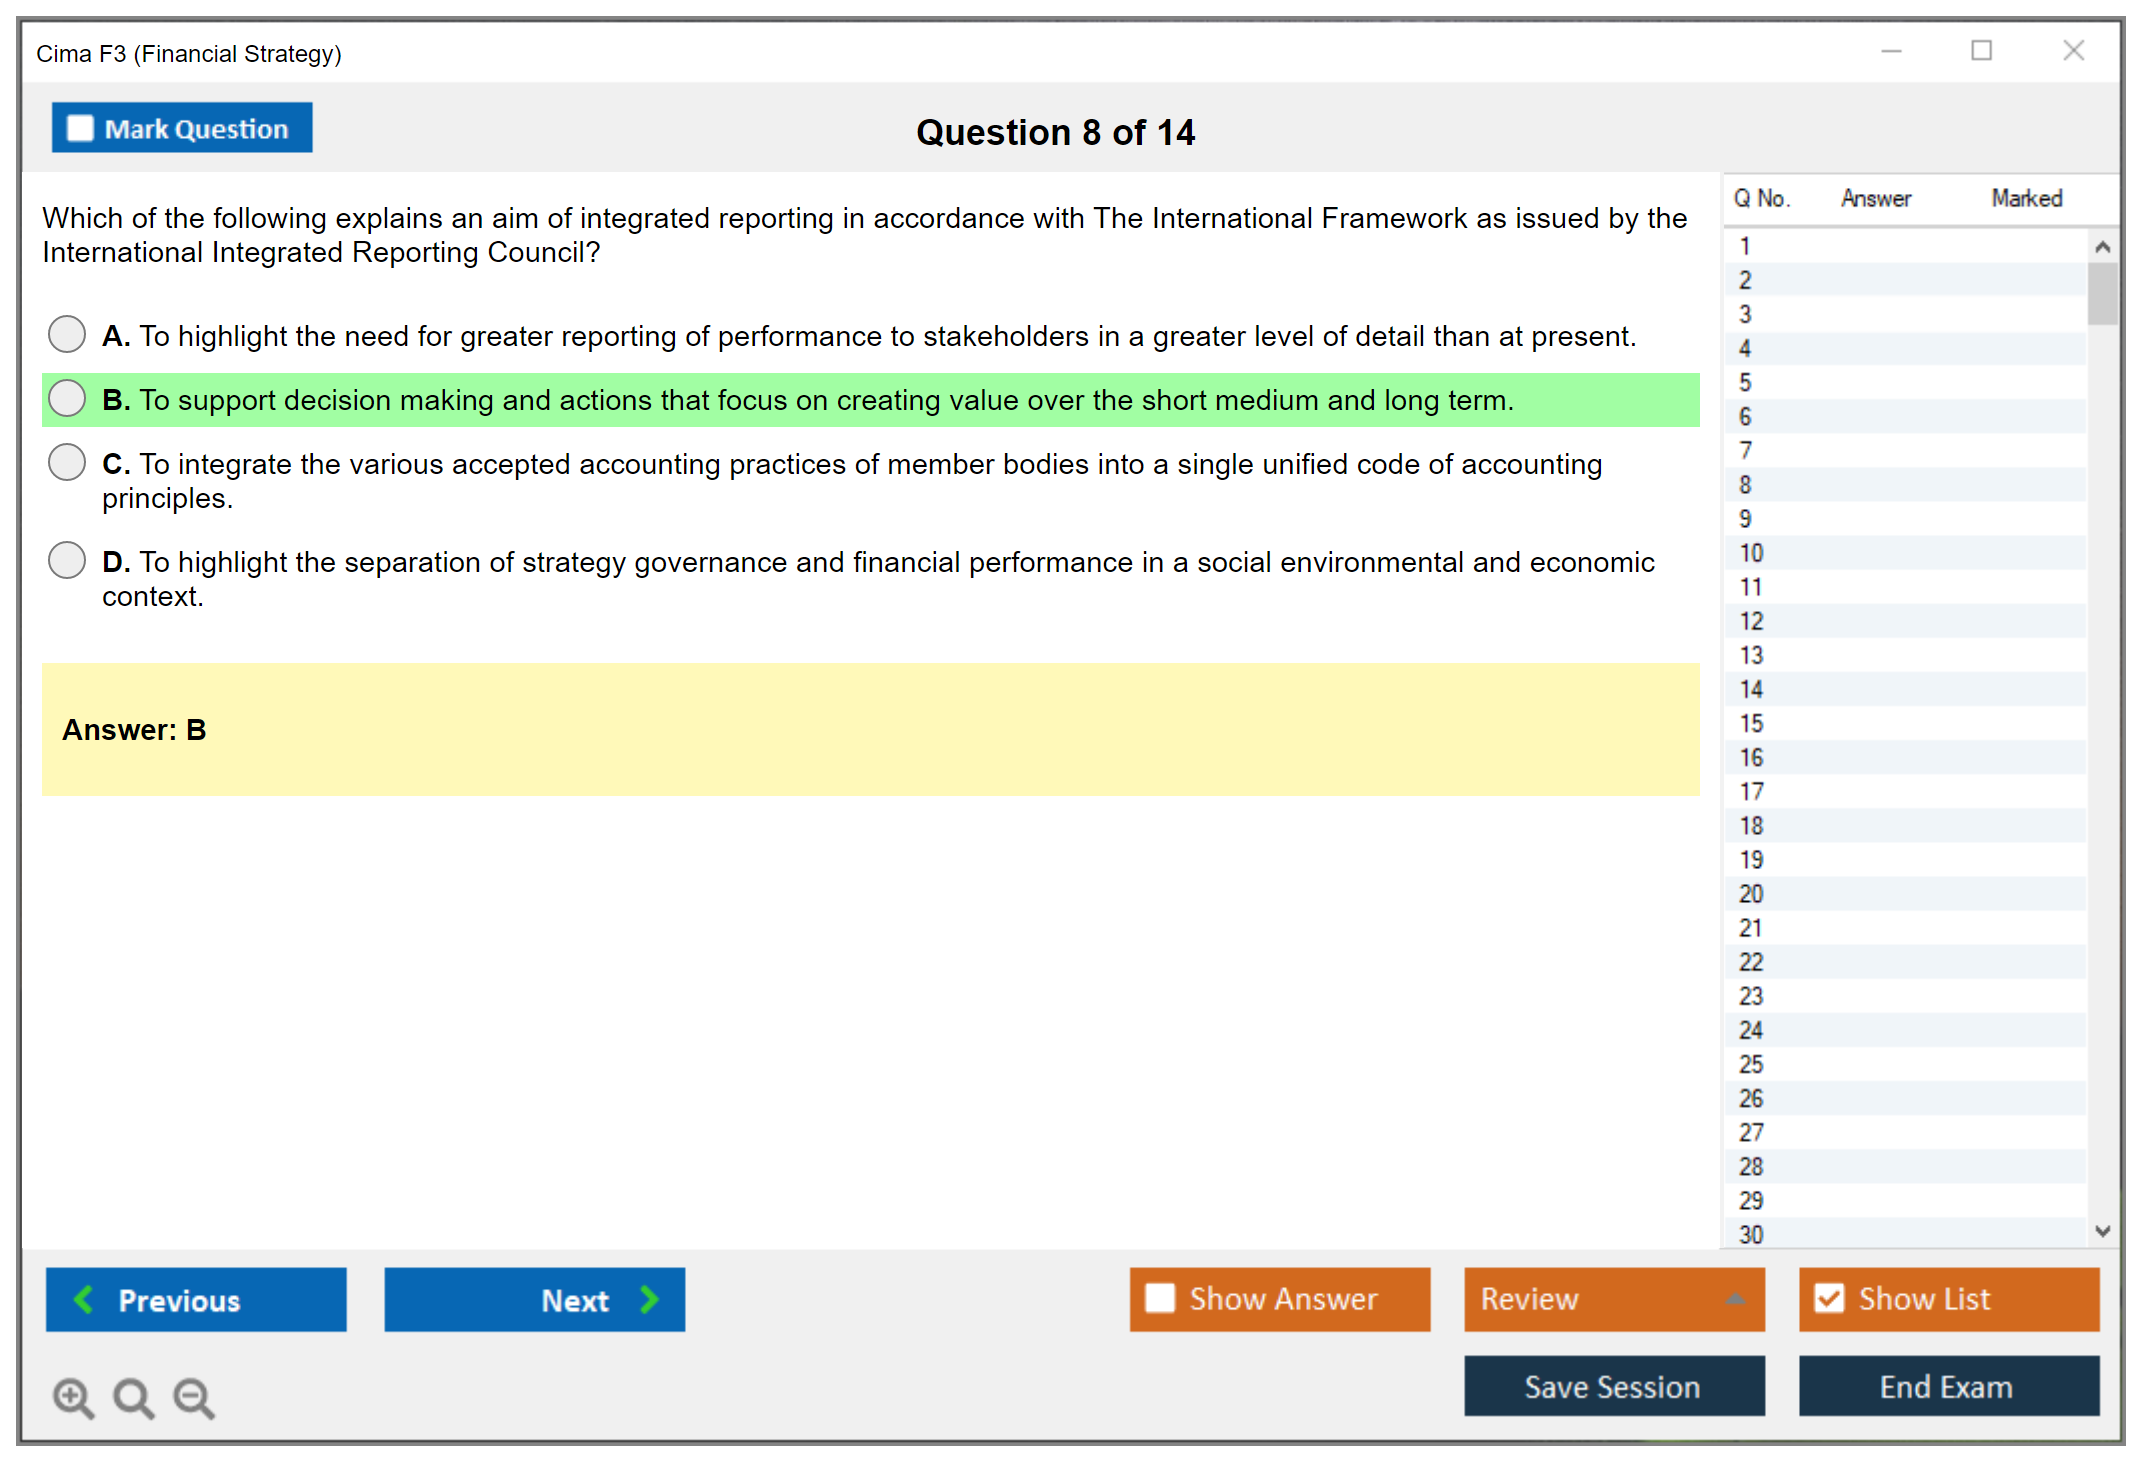Minimize the exam window
Screen dimensions: 2150x1470
(1891, 51)
